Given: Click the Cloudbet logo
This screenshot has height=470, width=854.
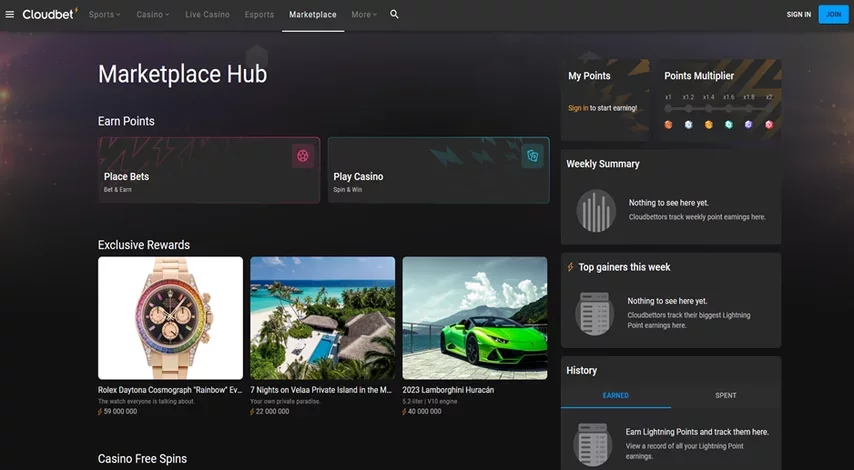Looking at the screenshot, I should [50, 14].
